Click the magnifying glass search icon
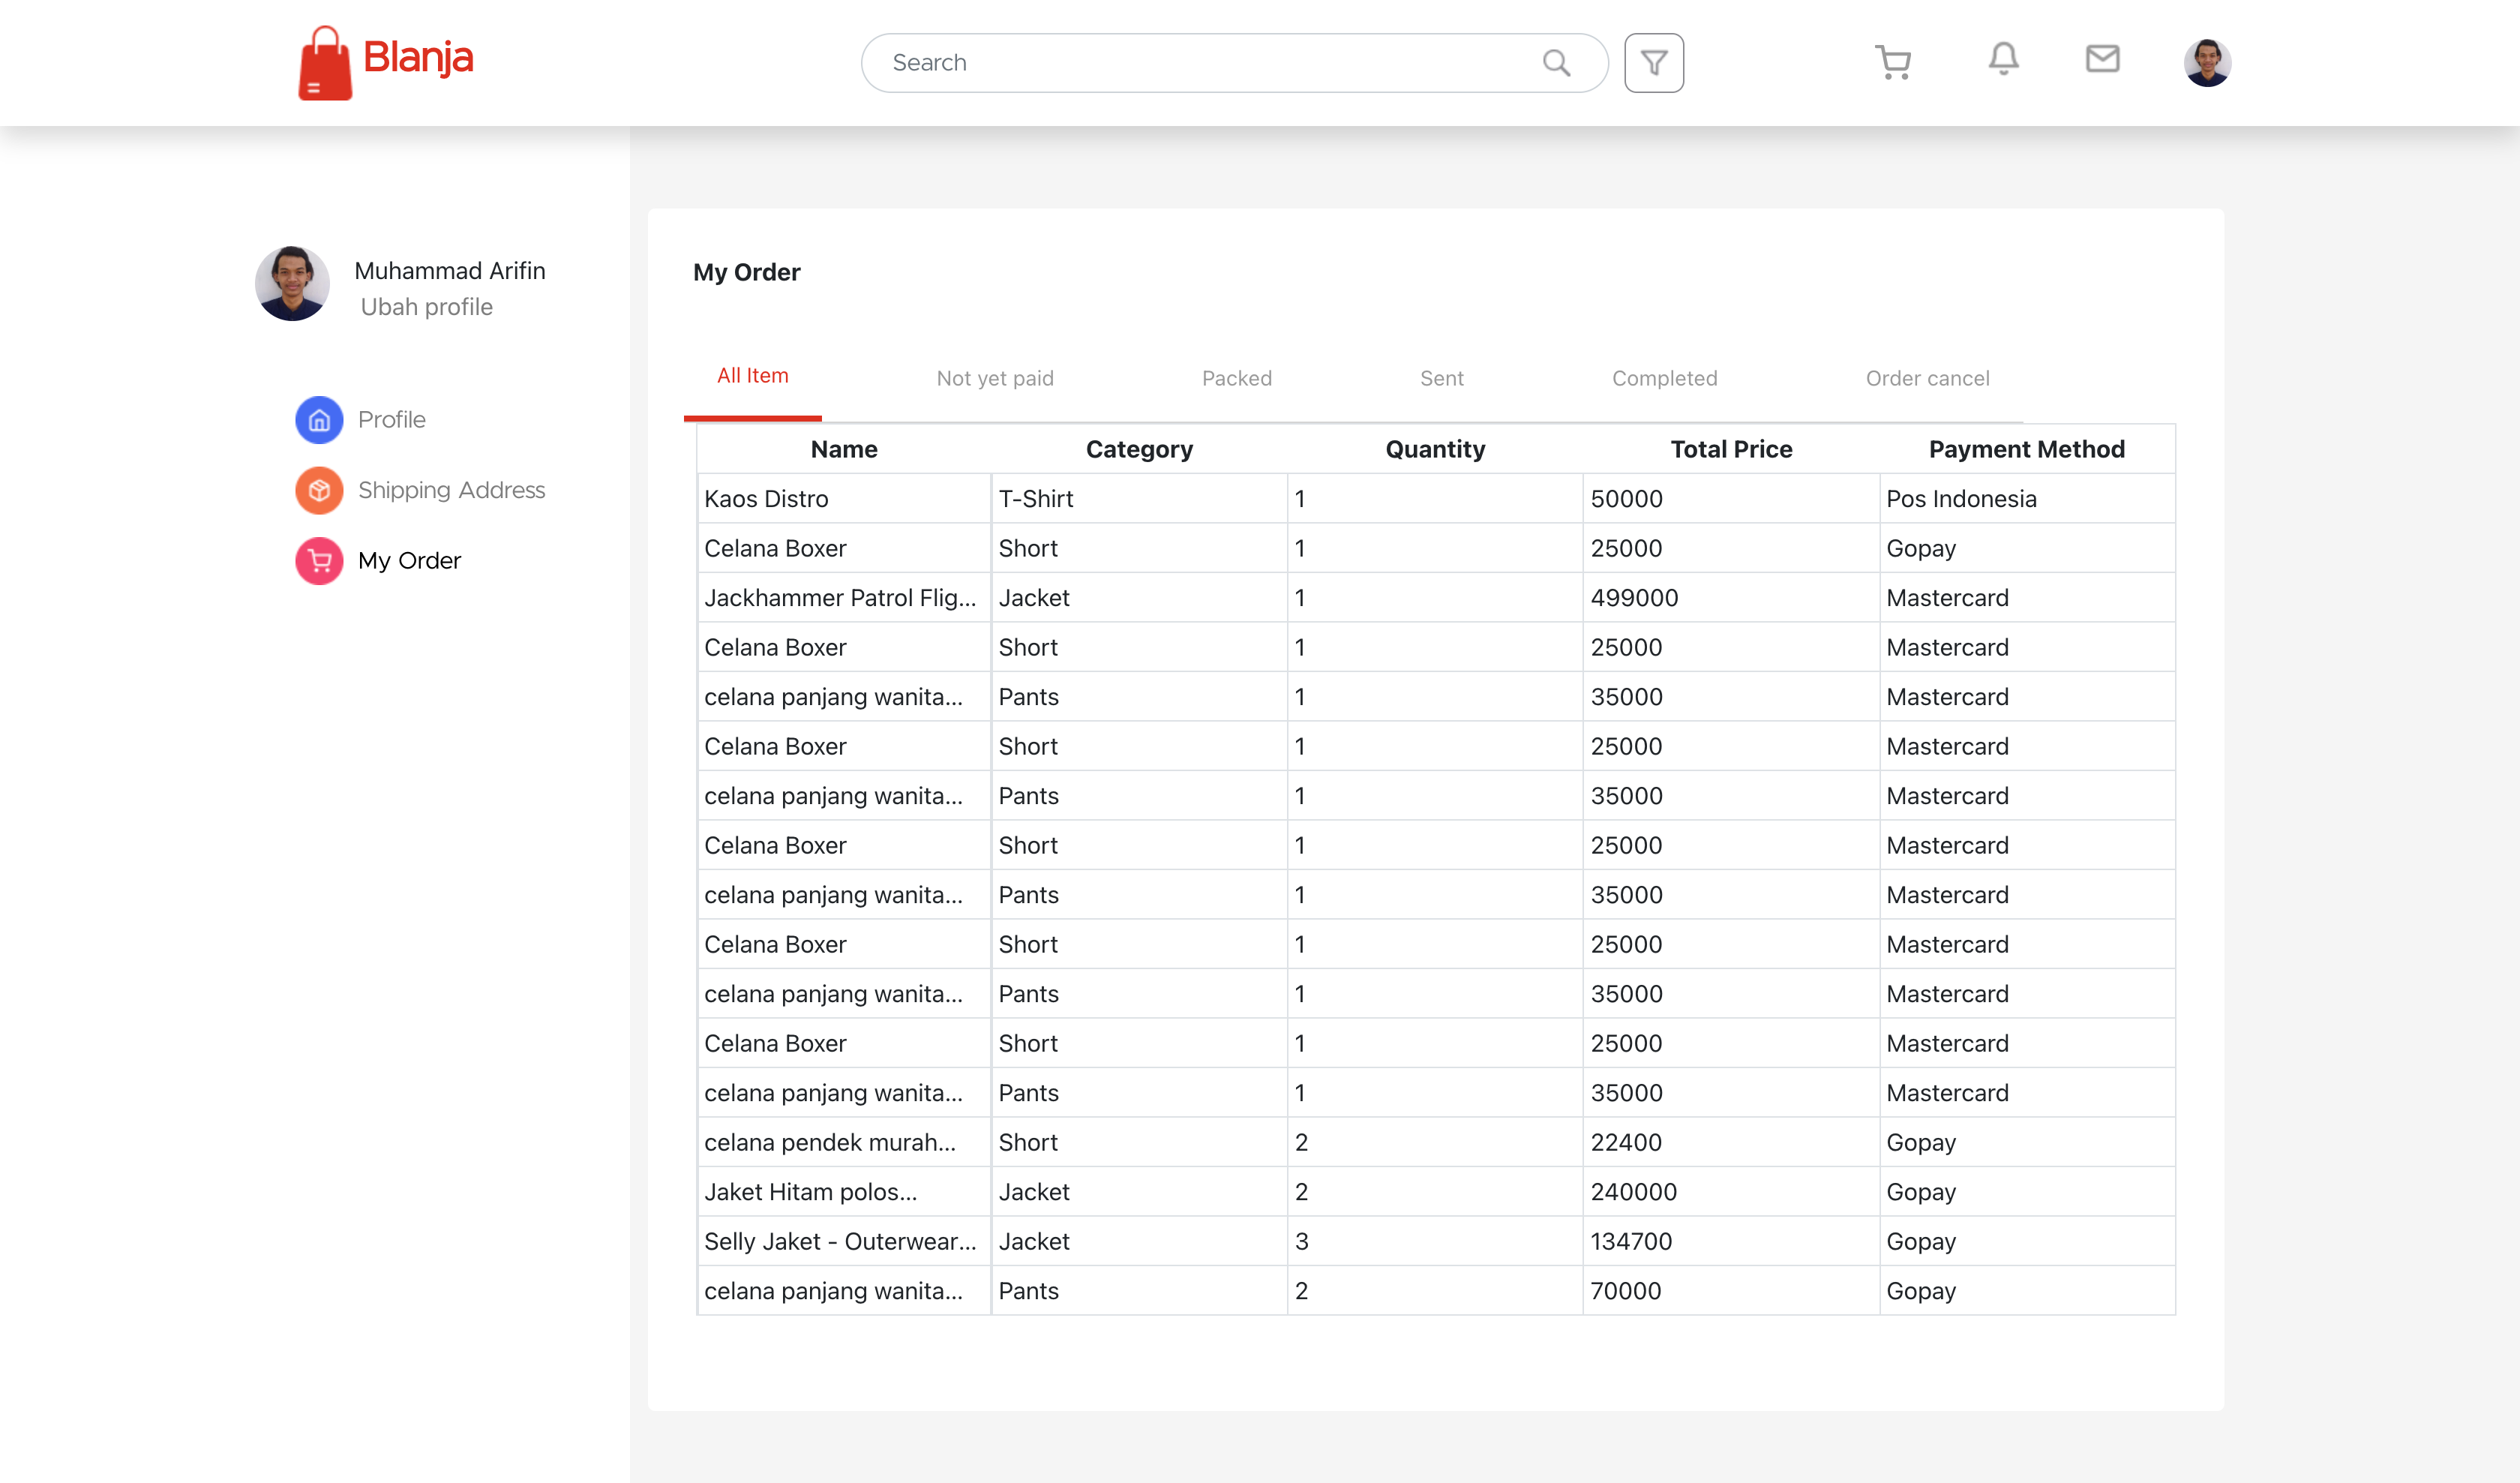The height and width of the screenshot is (1483, 2520). [x=1555, y=63]
